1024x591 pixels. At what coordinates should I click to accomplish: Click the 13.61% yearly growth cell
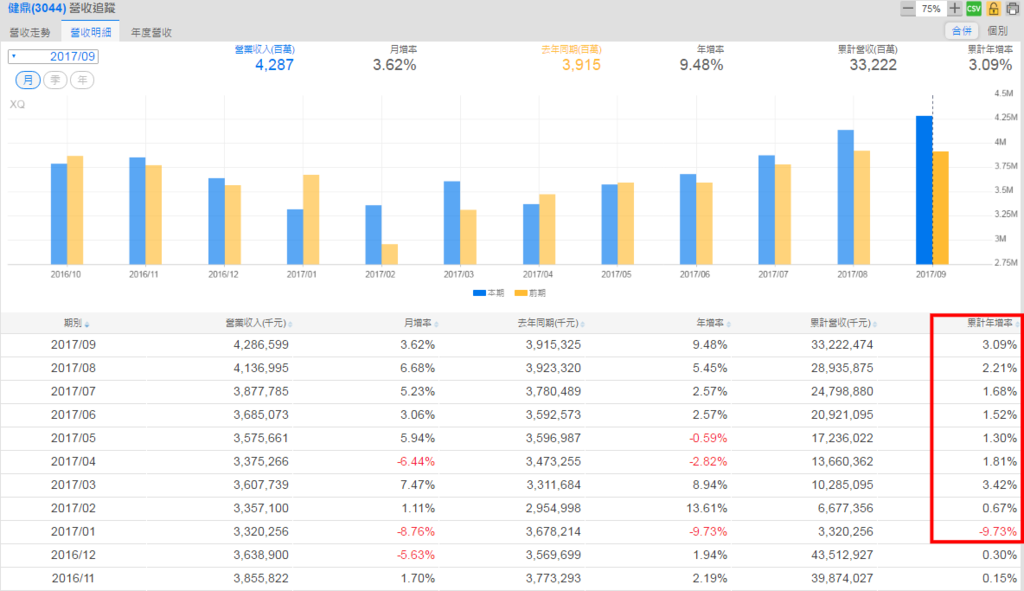(x=707, y=508)
